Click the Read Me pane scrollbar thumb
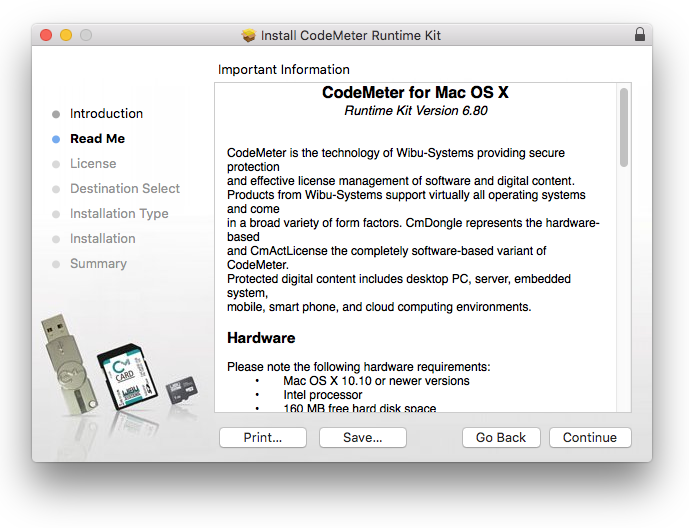 click(624, 127)
